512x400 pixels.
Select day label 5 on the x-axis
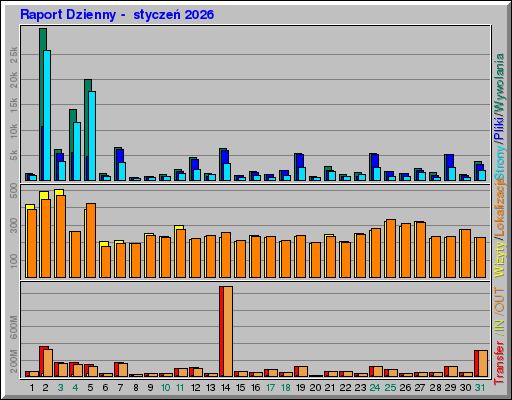pos(90,388)
